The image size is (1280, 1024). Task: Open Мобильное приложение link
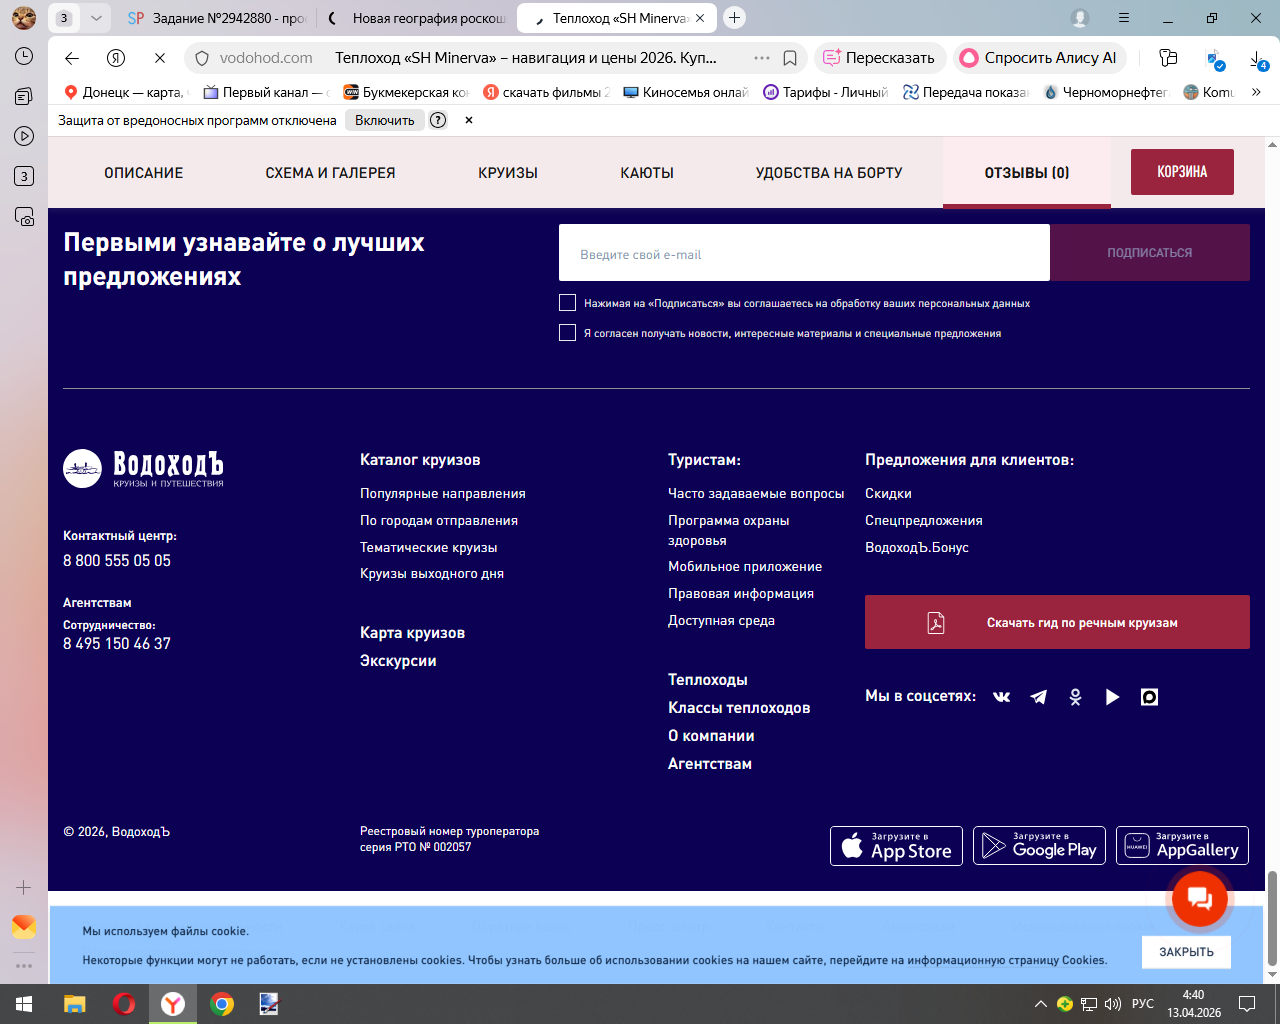coord(745,566)
